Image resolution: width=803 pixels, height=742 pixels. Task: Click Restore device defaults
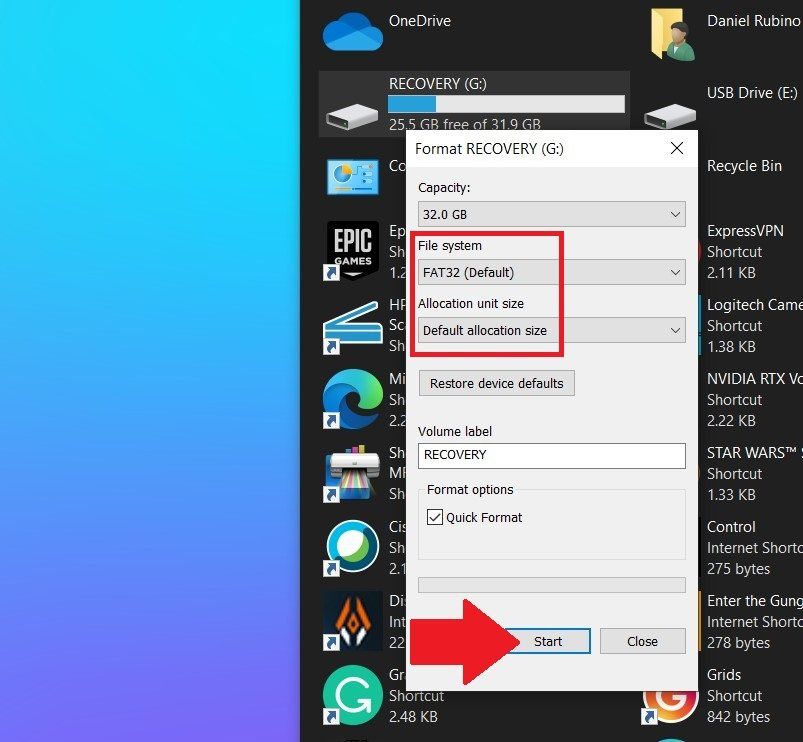[x=496, y=383]
